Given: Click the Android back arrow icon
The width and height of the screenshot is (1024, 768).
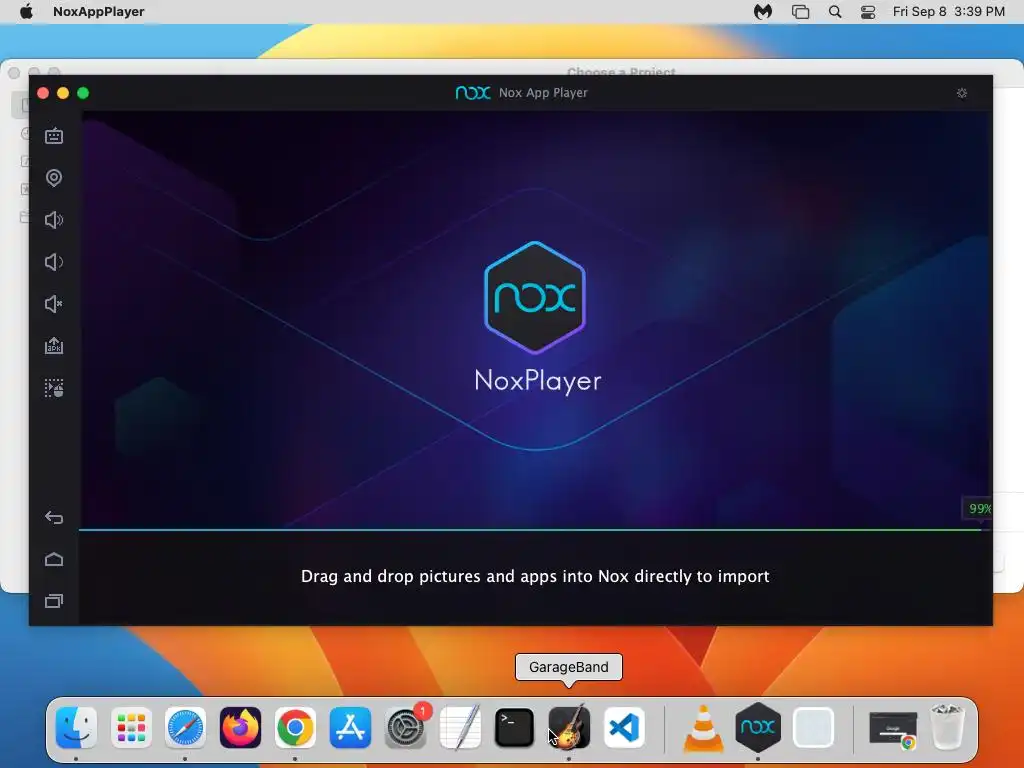Looking at the screenshot, I should [x=54, y=518].
